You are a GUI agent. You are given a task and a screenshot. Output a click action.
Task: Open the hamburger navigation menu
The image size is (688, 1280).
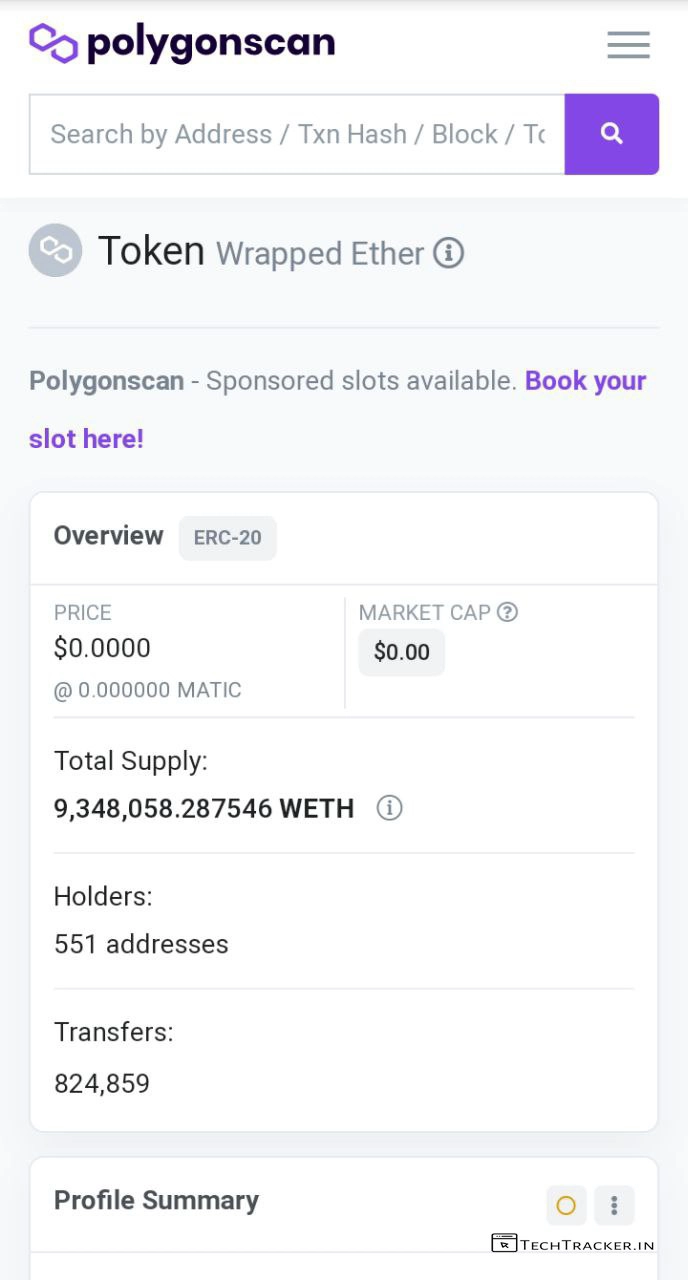point(628,45)
